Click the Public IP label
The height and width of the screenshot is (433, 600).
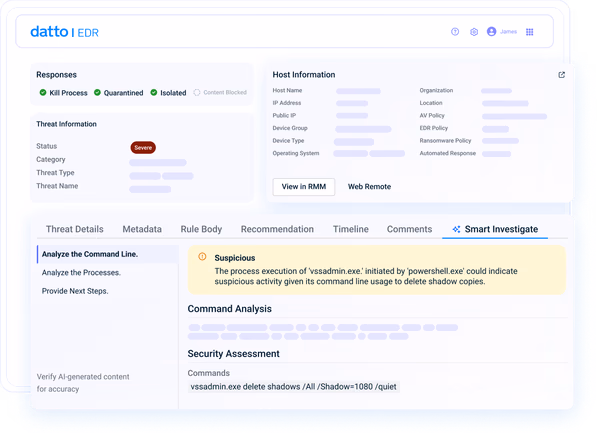click(x=284, y=116)
